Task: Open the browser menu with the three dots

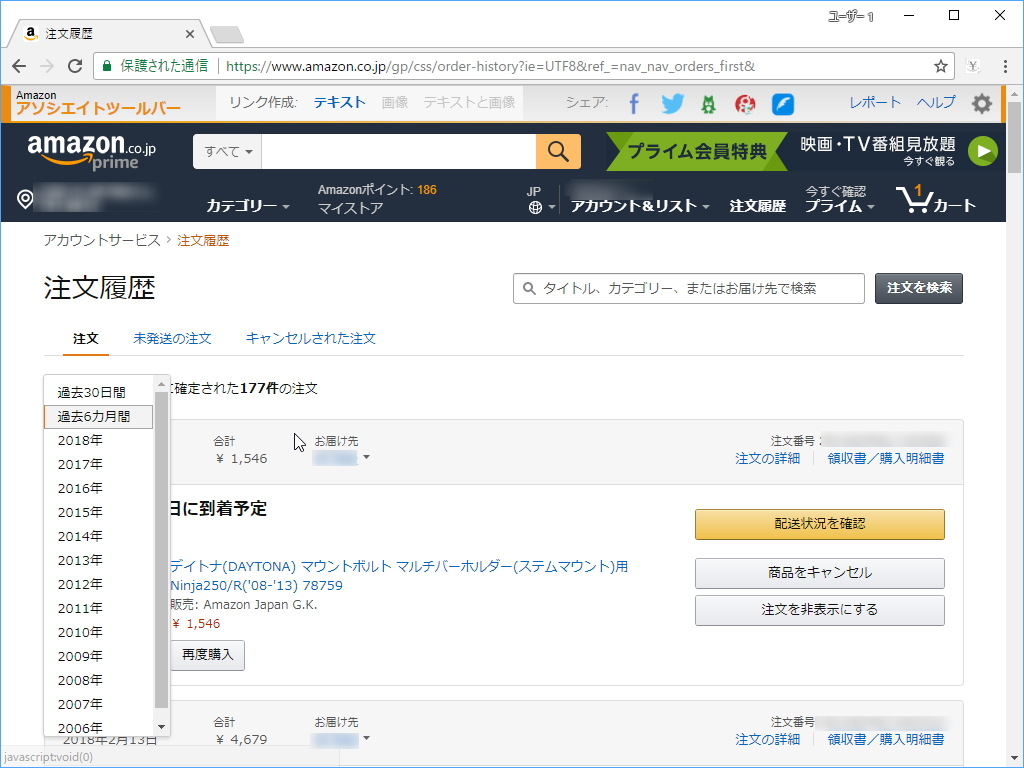Action: 1004,65
